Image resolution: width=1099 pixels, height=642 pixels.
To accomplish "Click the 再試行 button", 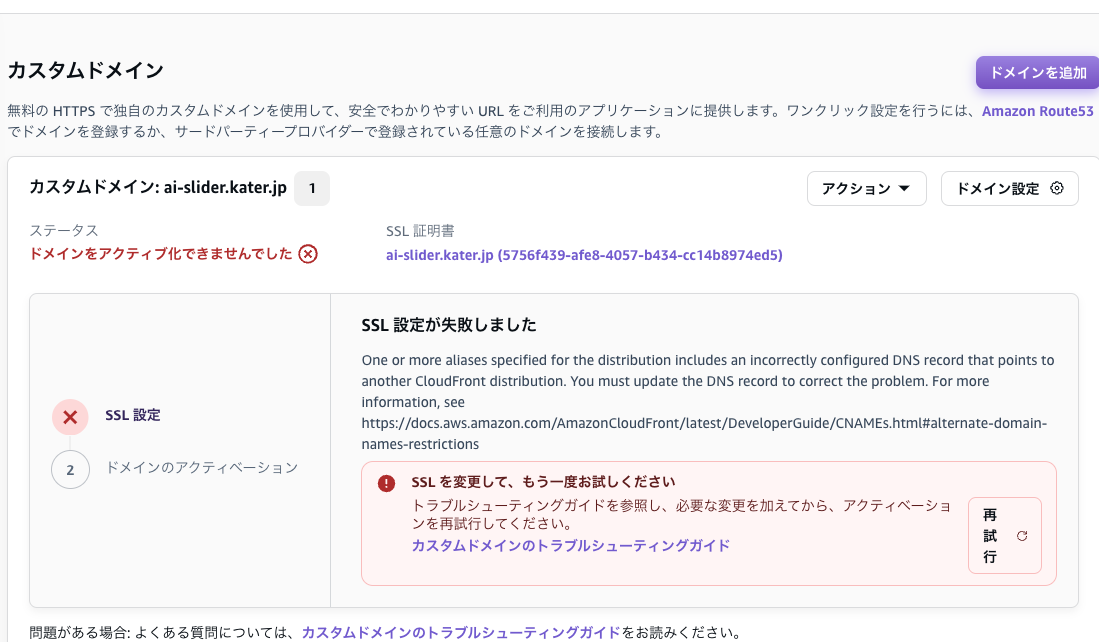I will pyautogui.click(x=1004, y=536).
